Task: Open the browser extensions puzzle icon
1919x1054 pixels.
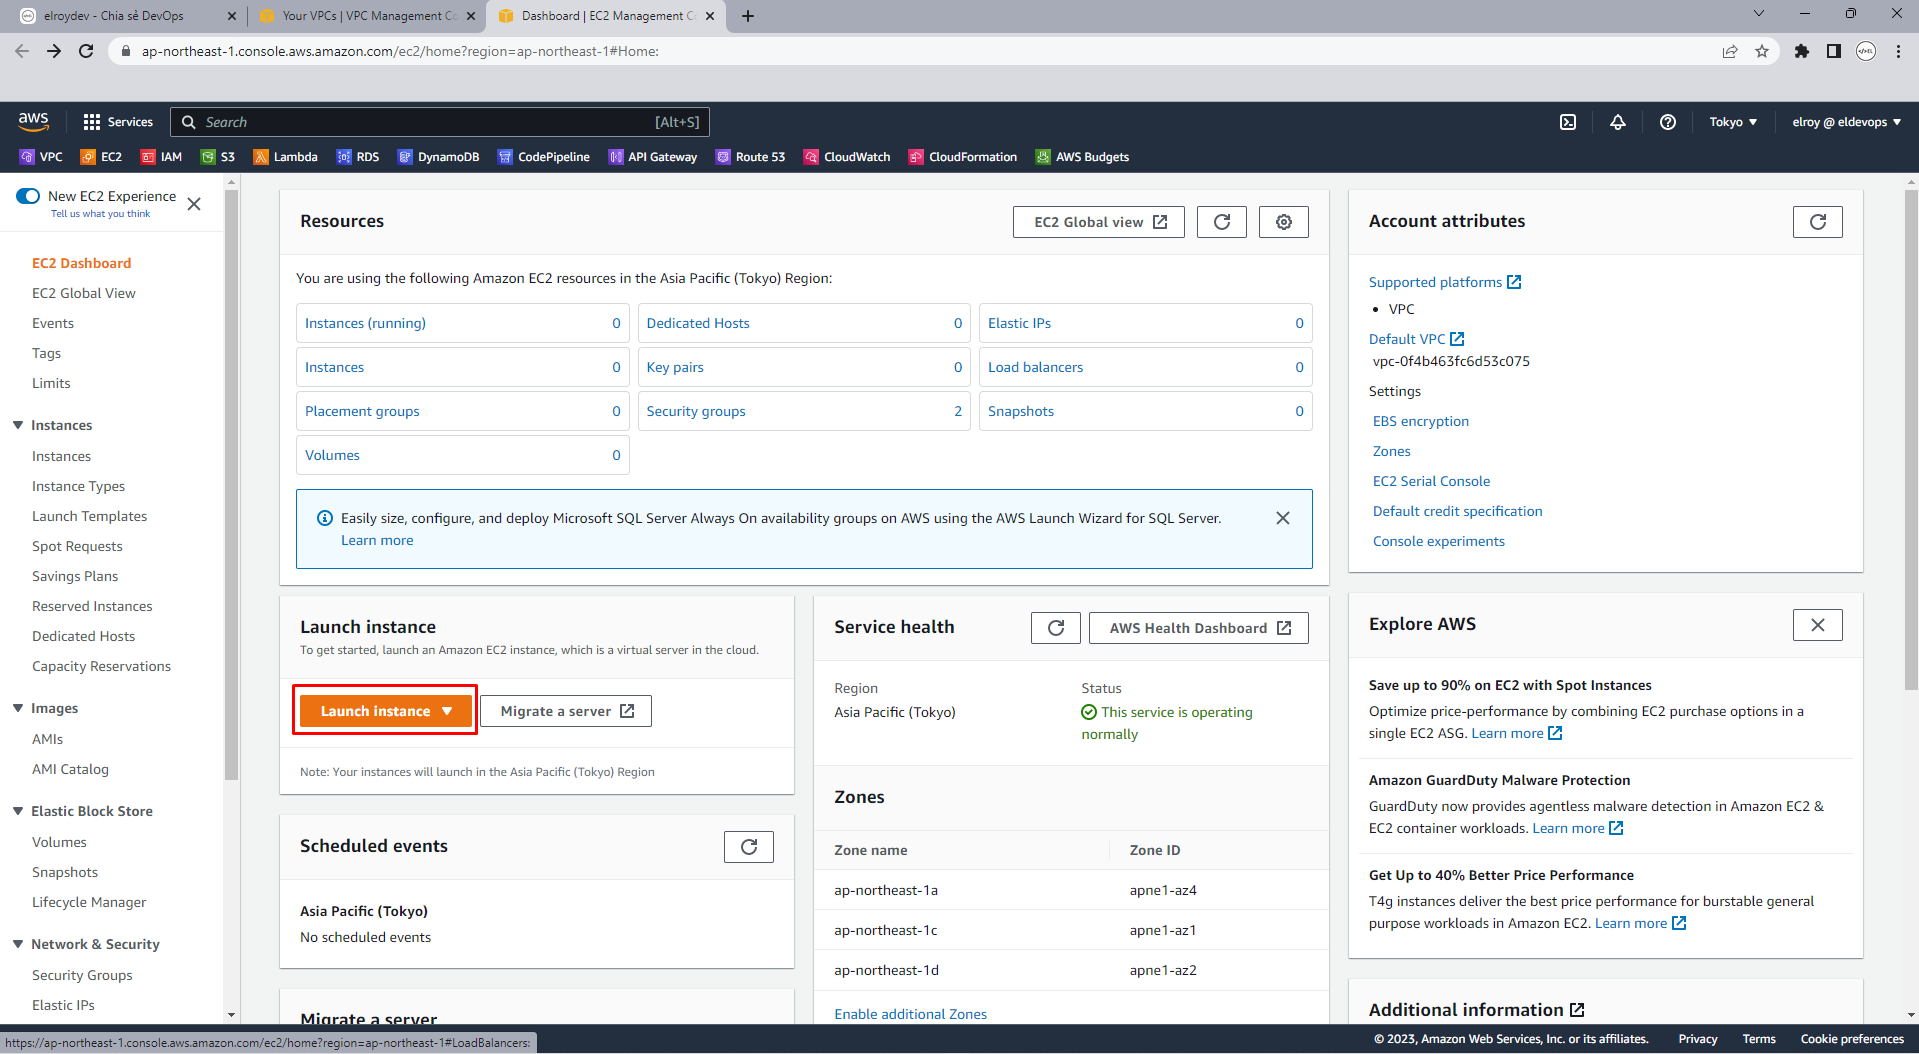Action: point(1802,51)
